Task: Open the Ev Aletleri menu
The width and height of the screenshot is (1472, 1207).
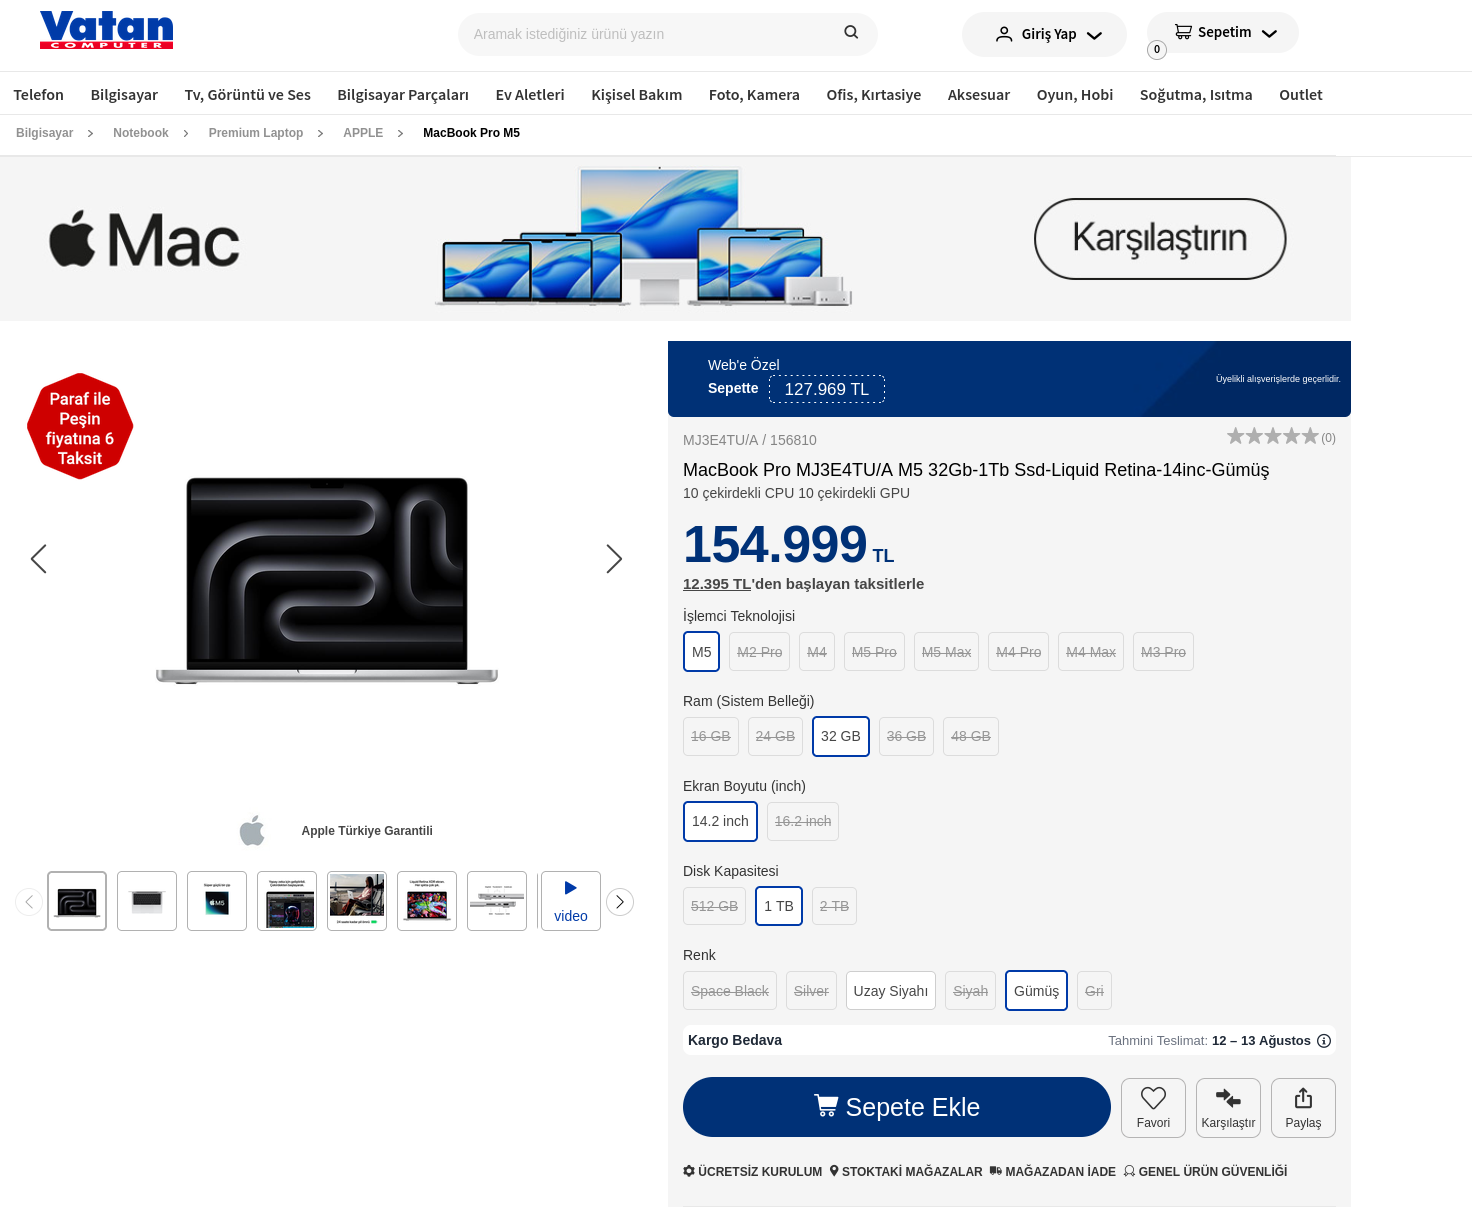Action: 530,95
